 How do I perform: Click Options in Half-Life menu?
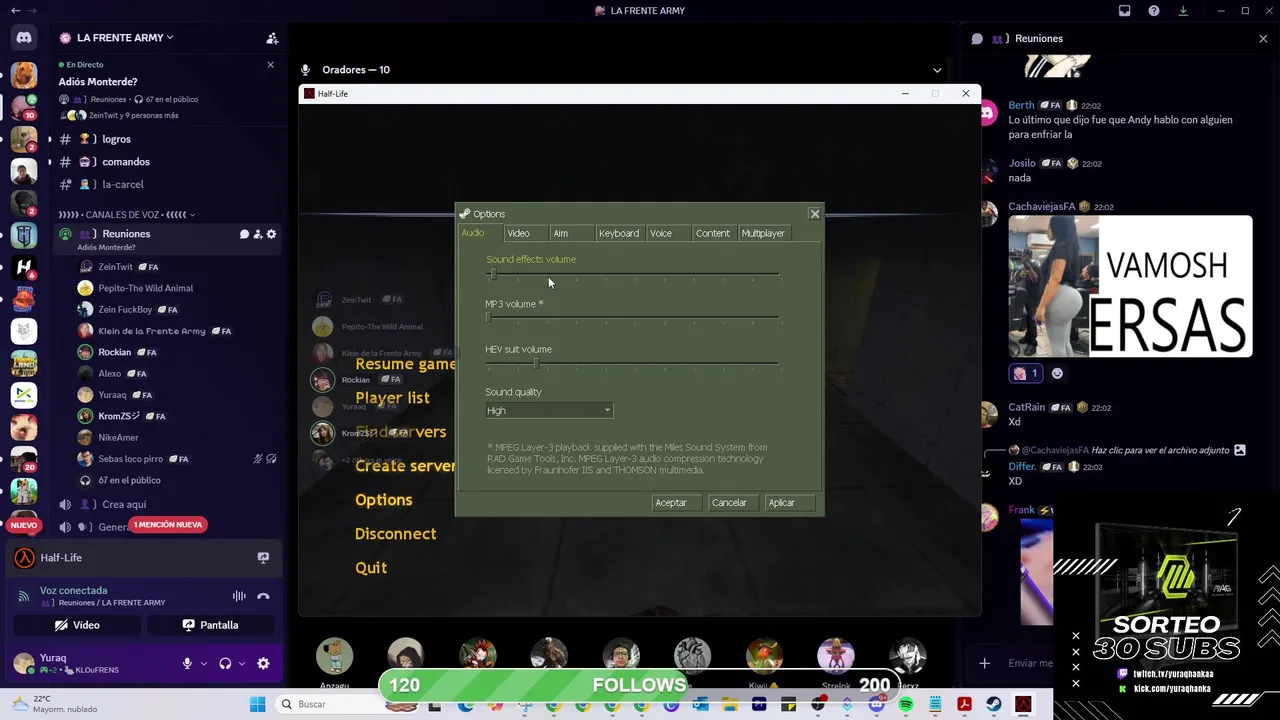383,500
